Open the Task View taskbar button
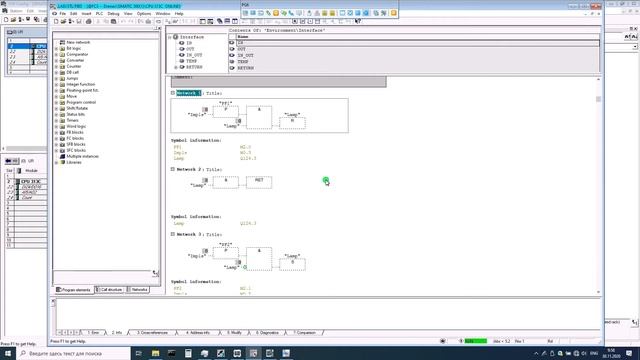This screenshot has height=360, width=640. pos(138,353)
